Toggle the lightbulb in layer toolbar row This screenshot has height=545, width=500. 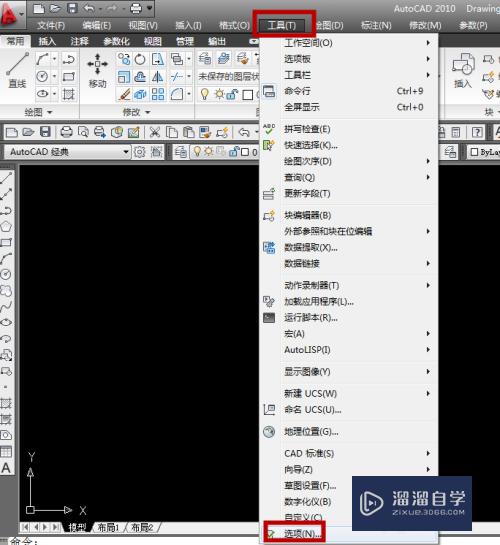[x=197, y=152]
